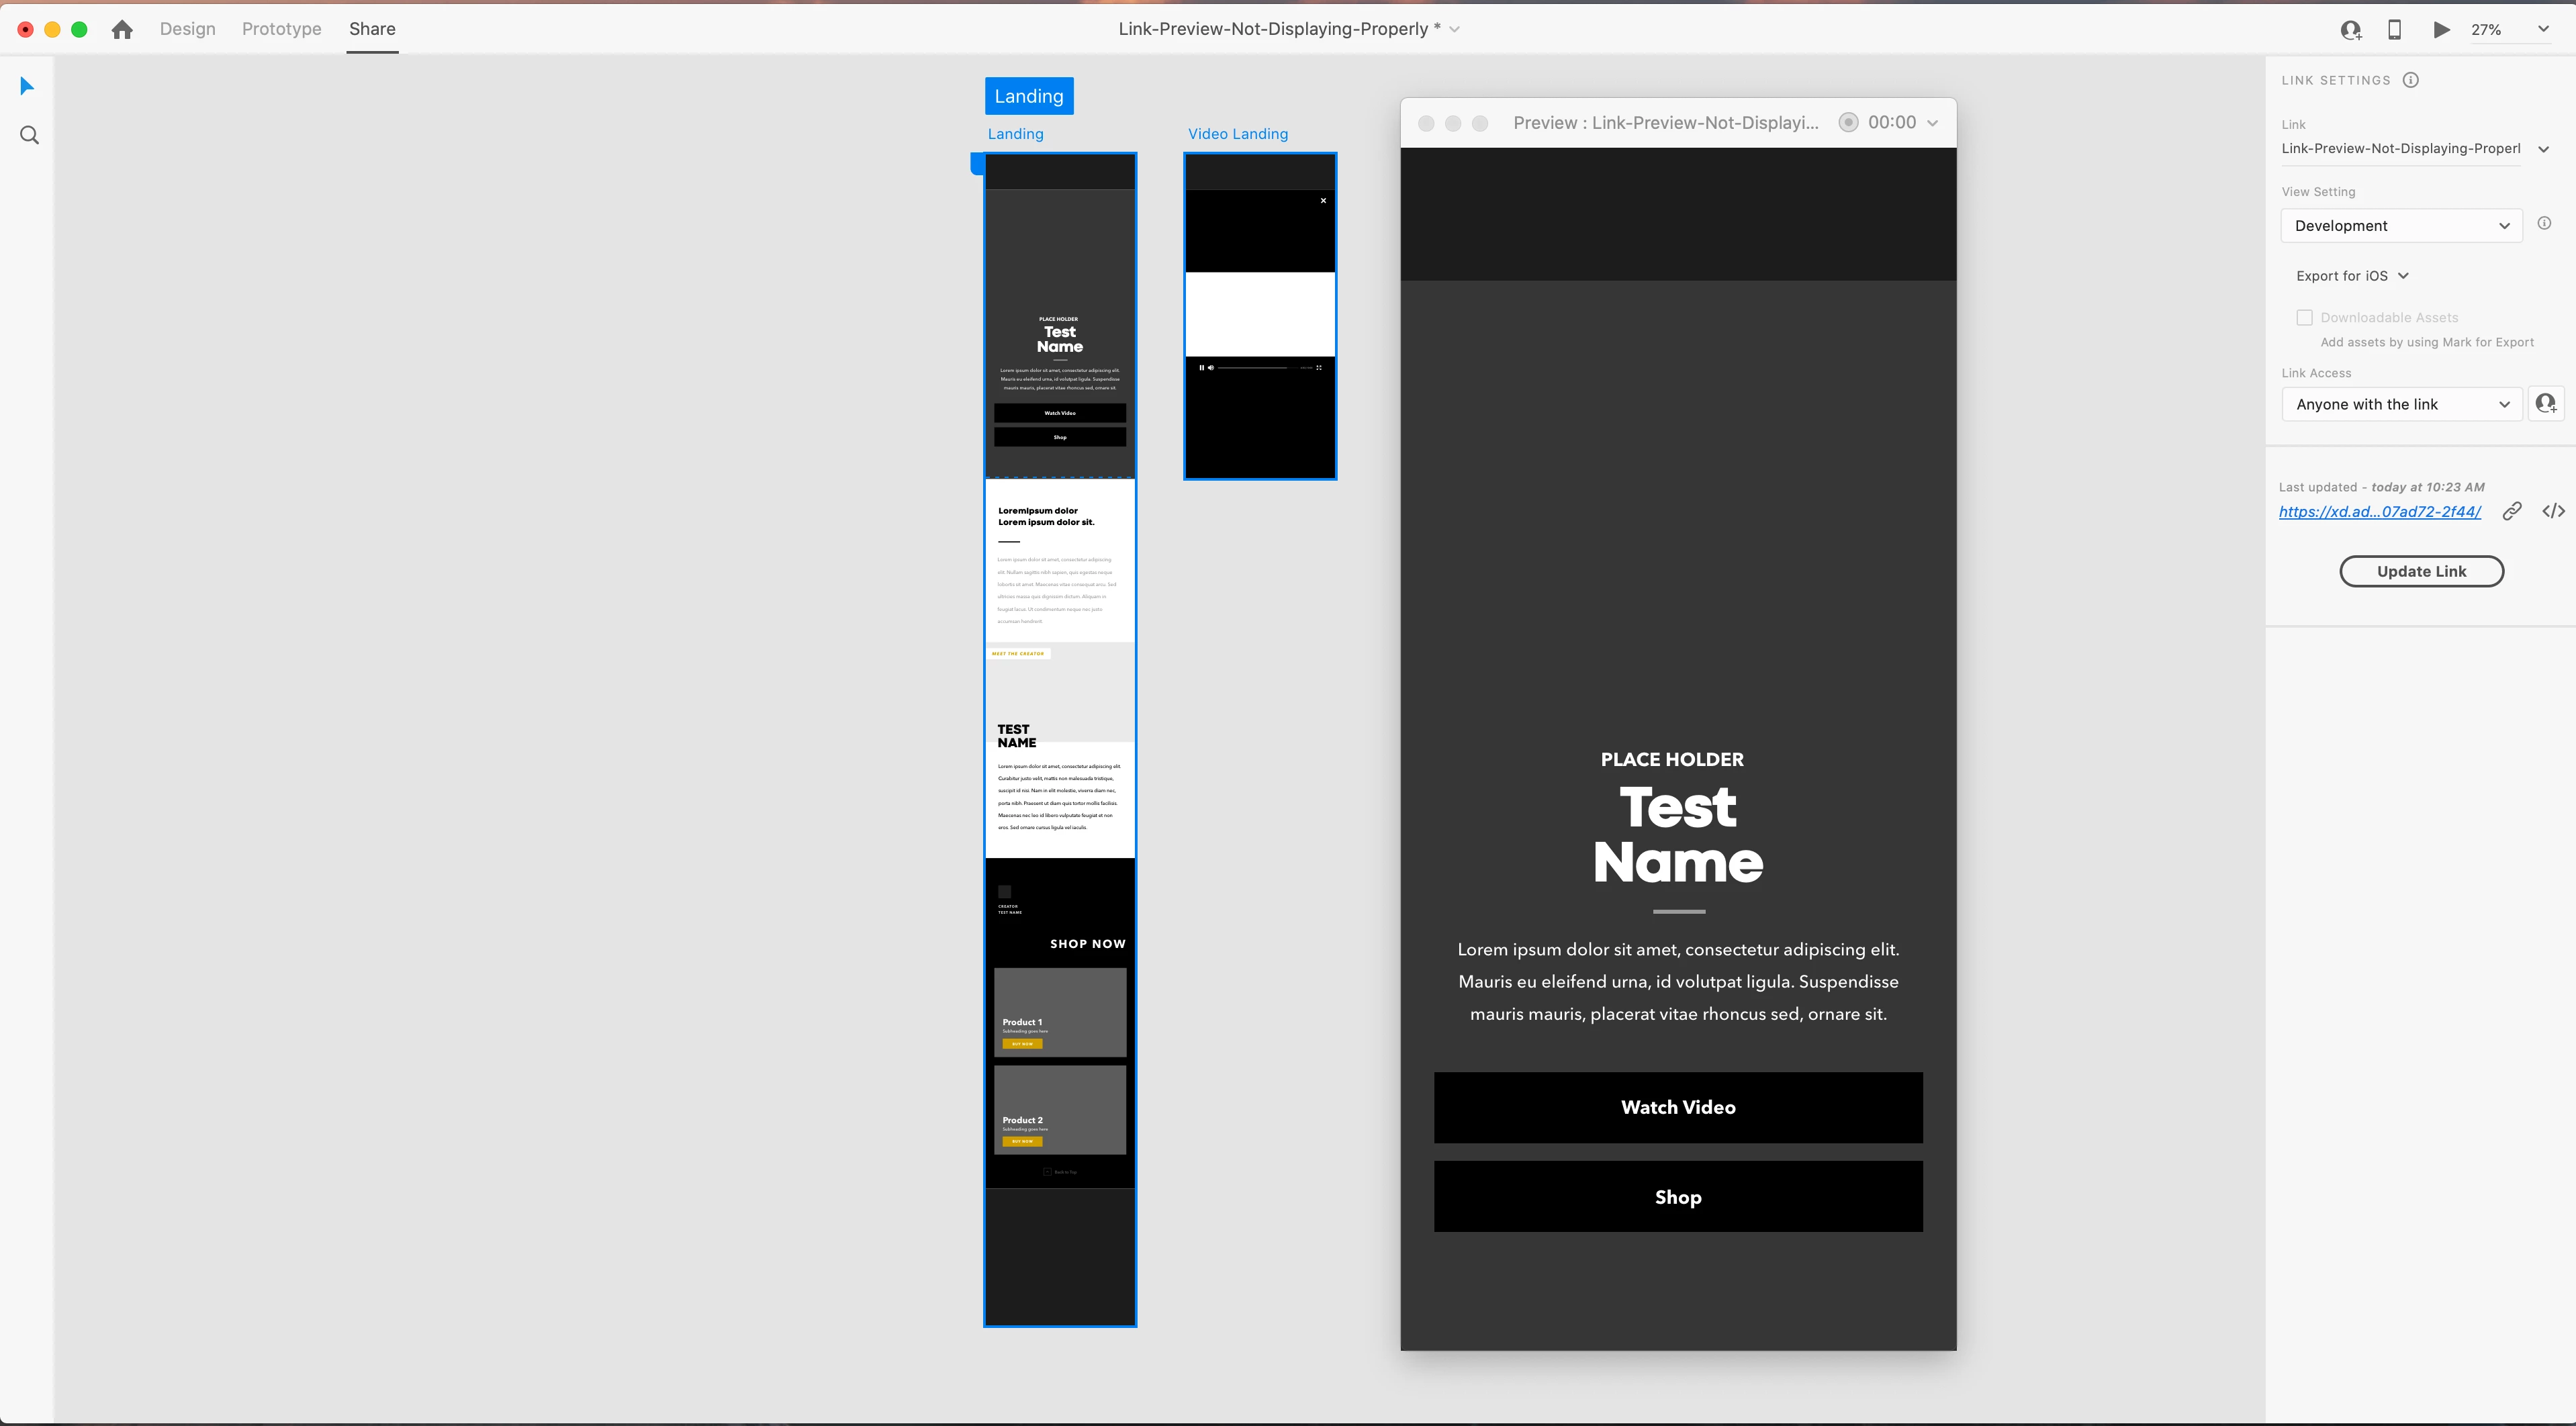This screenshot has height=1426, width=2576.
Task: Select the arrow Select tool
Action: point(27,86)
